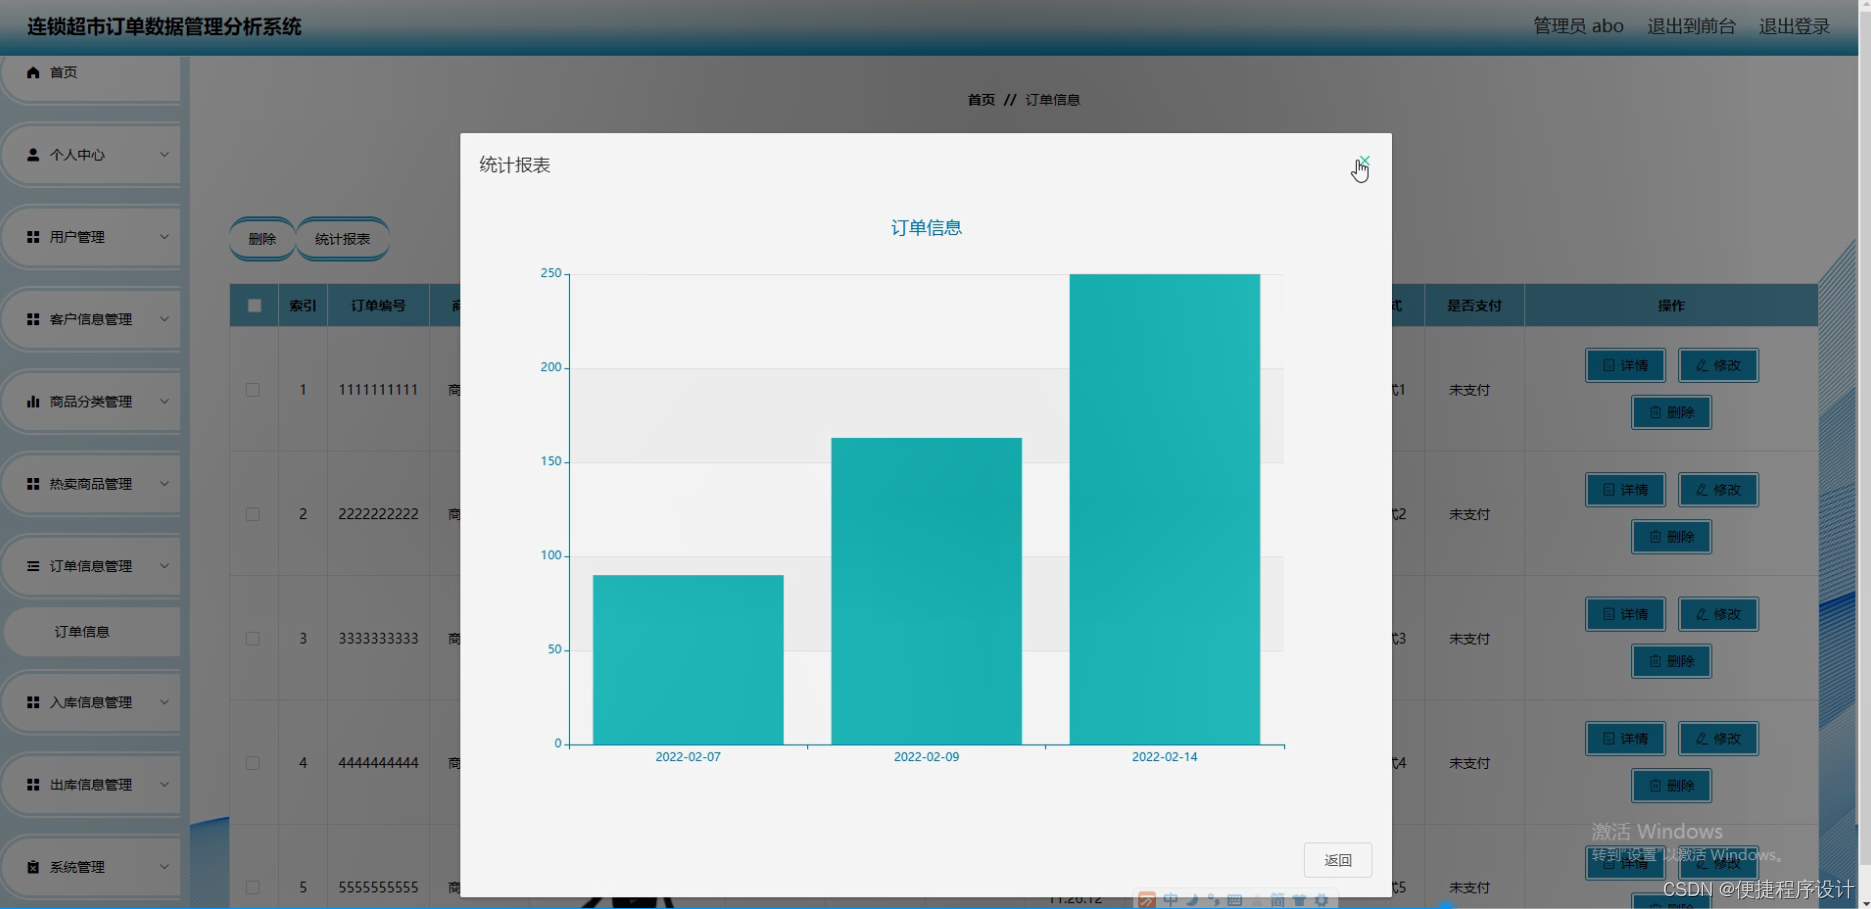Click 退出到前台 in the top bar
1871x909 pixels.
click(x=1692, y=25)
